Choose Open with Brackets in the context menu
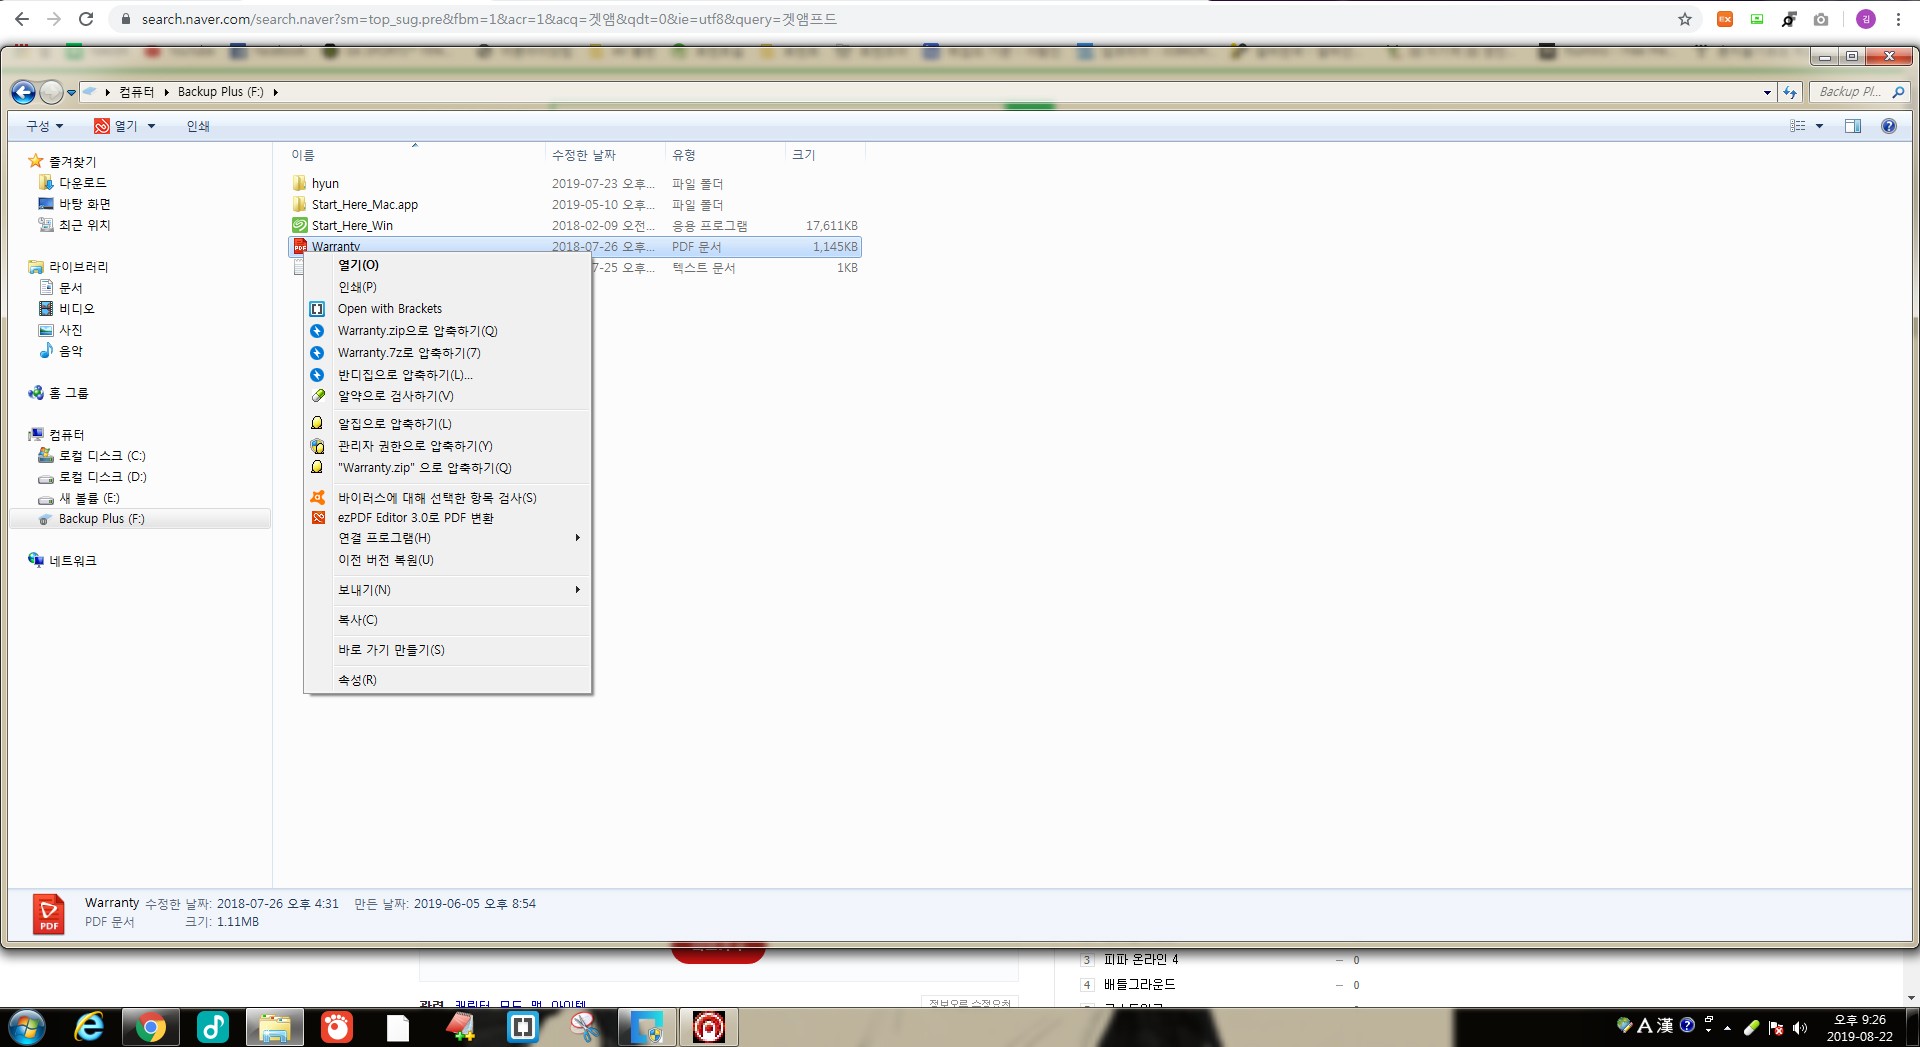This screenshot has width=1920, height=1047. point(447,309)
